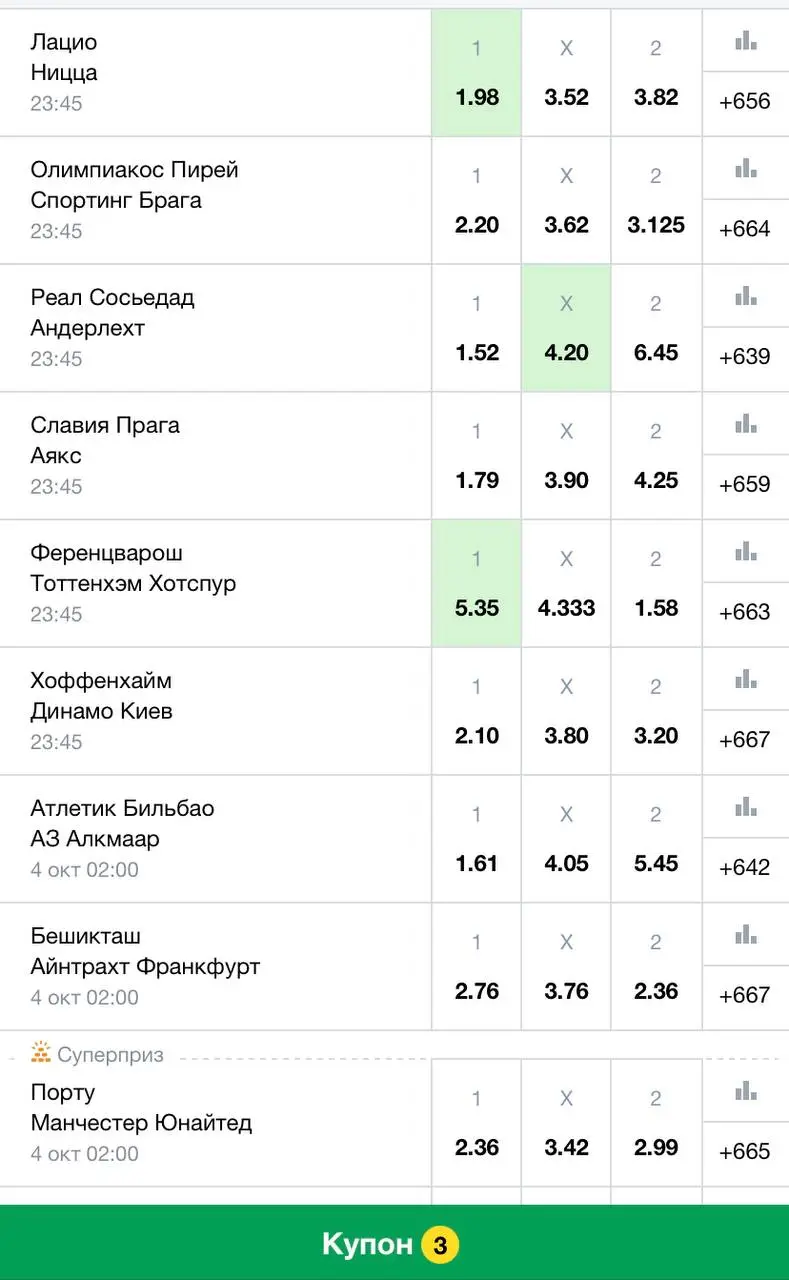
Task: Show statistics icon for Хоффенхайм match
Action: 745,679
